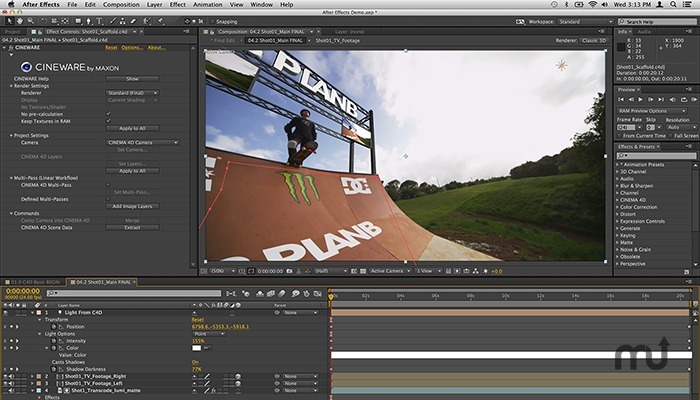Switch to the Project panel tab
The image size is (700, 400).
(x=14, y=31)
